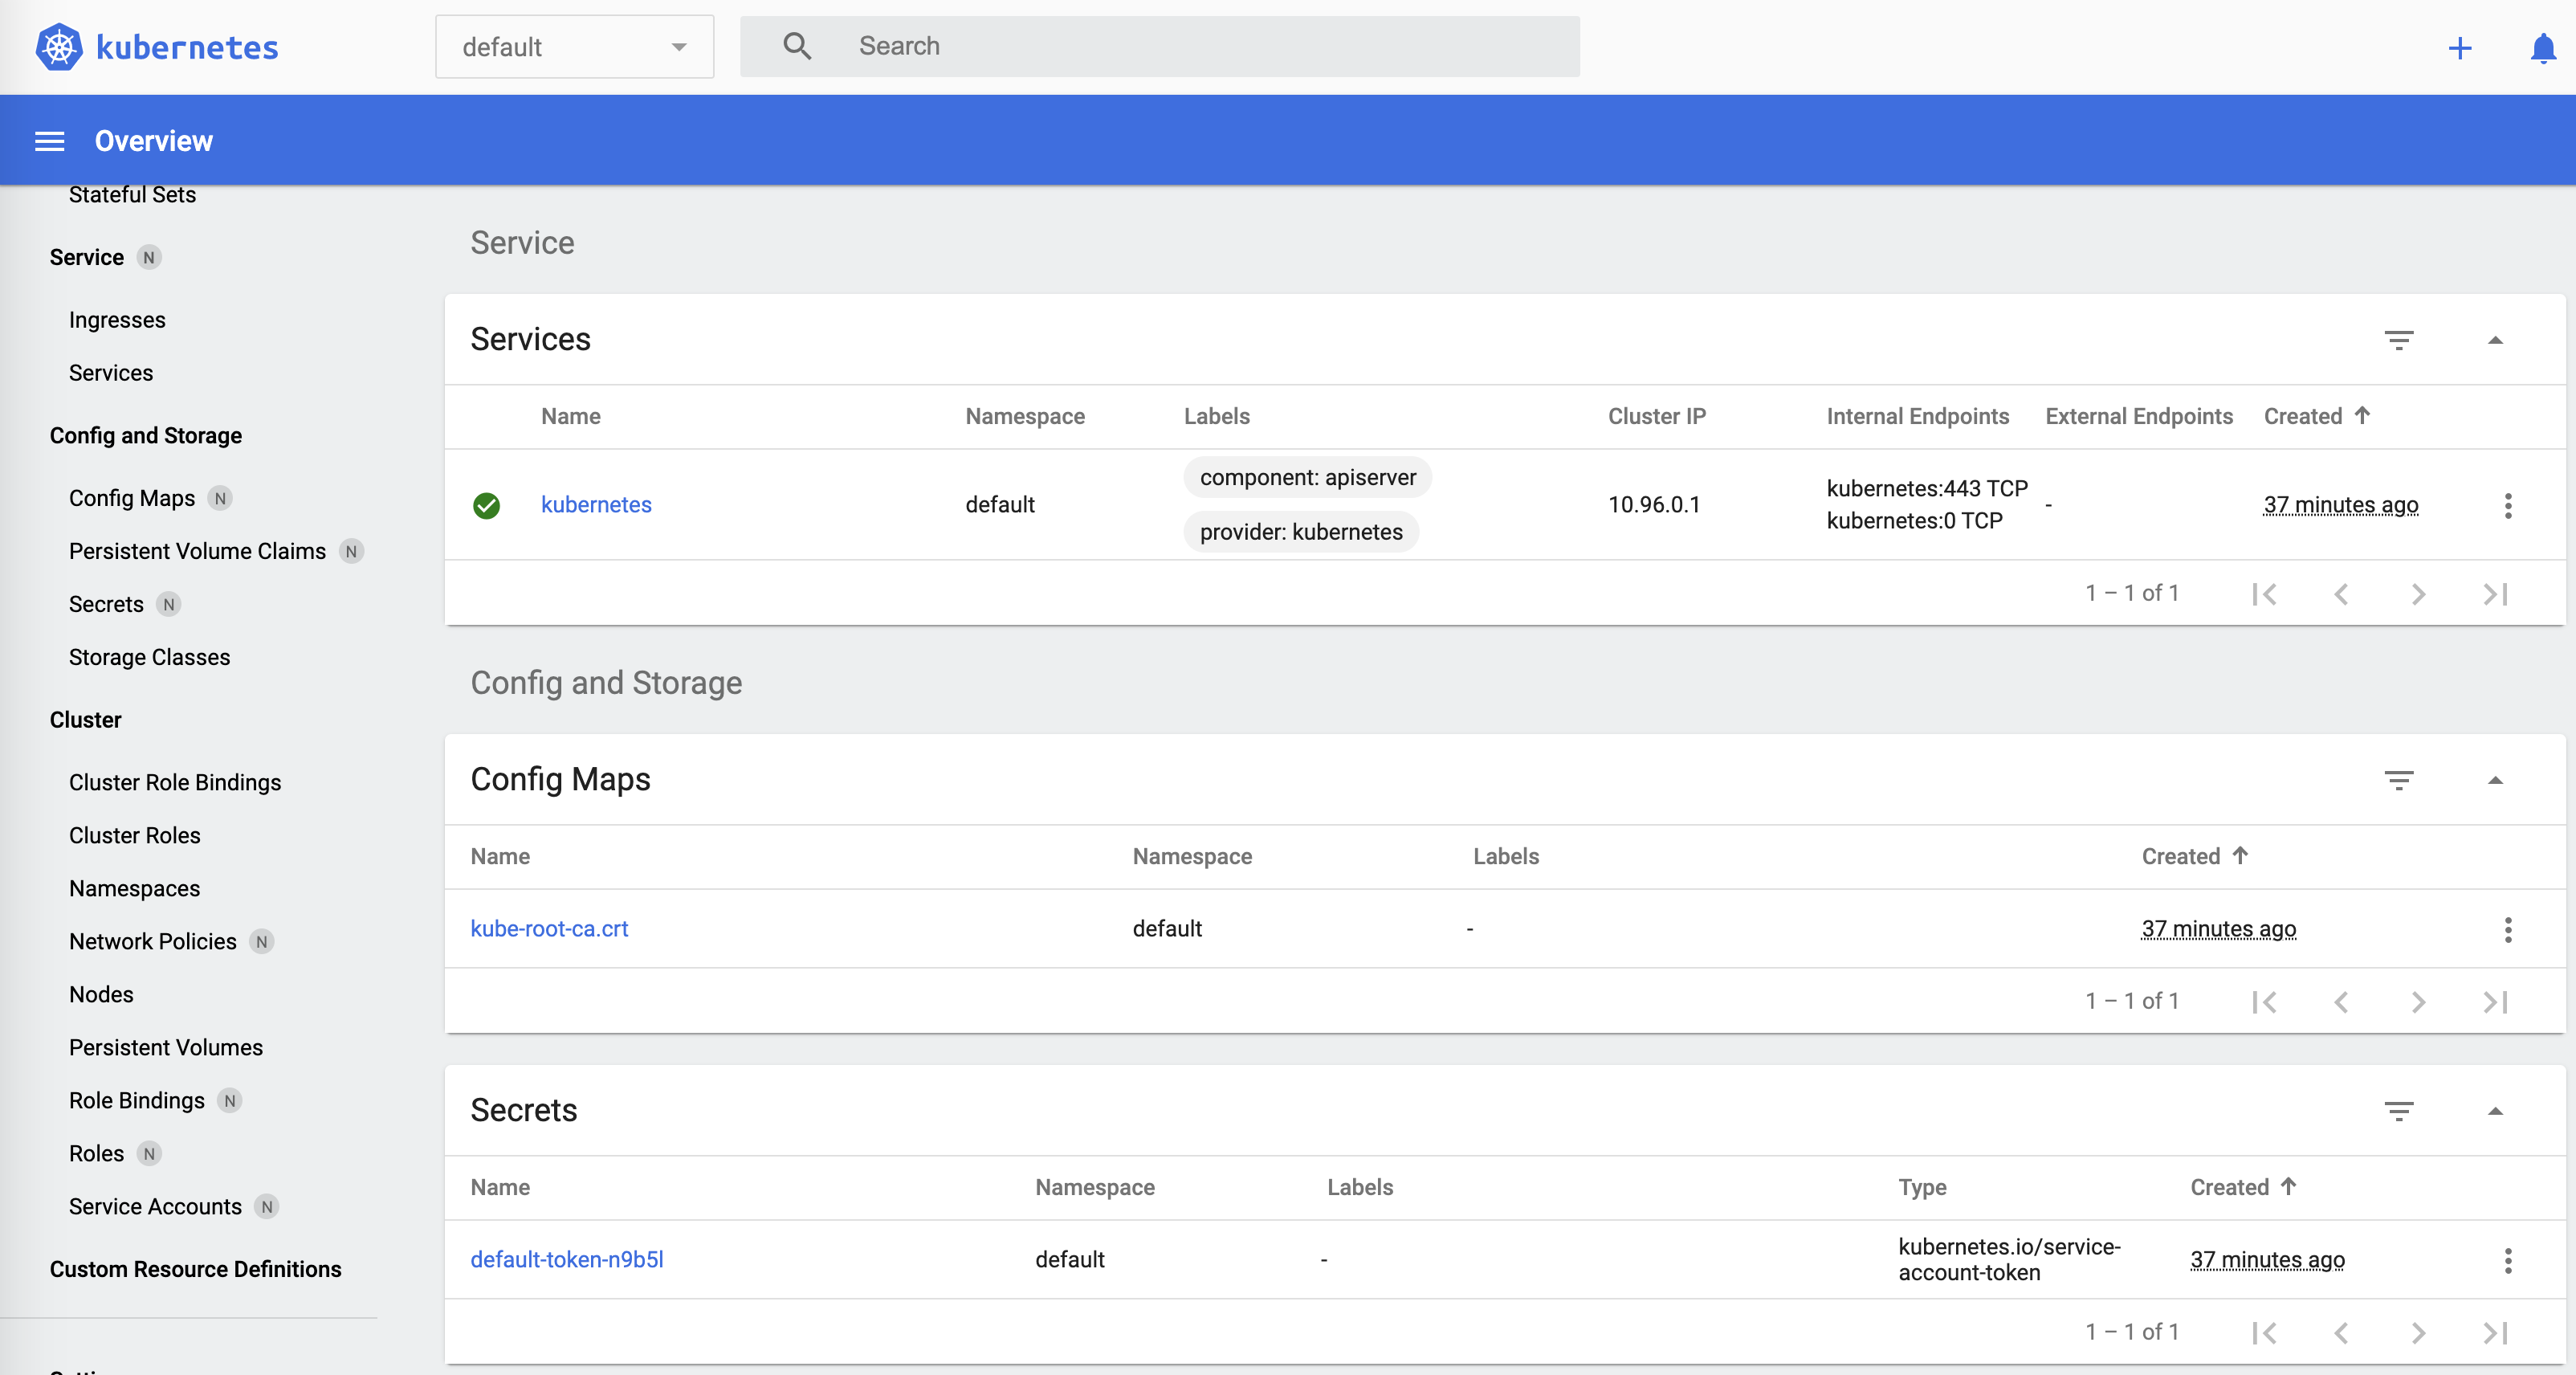Screen dimensions: 2576x1375
Task: Click the search magnifier icon
Action: [797, 46]
